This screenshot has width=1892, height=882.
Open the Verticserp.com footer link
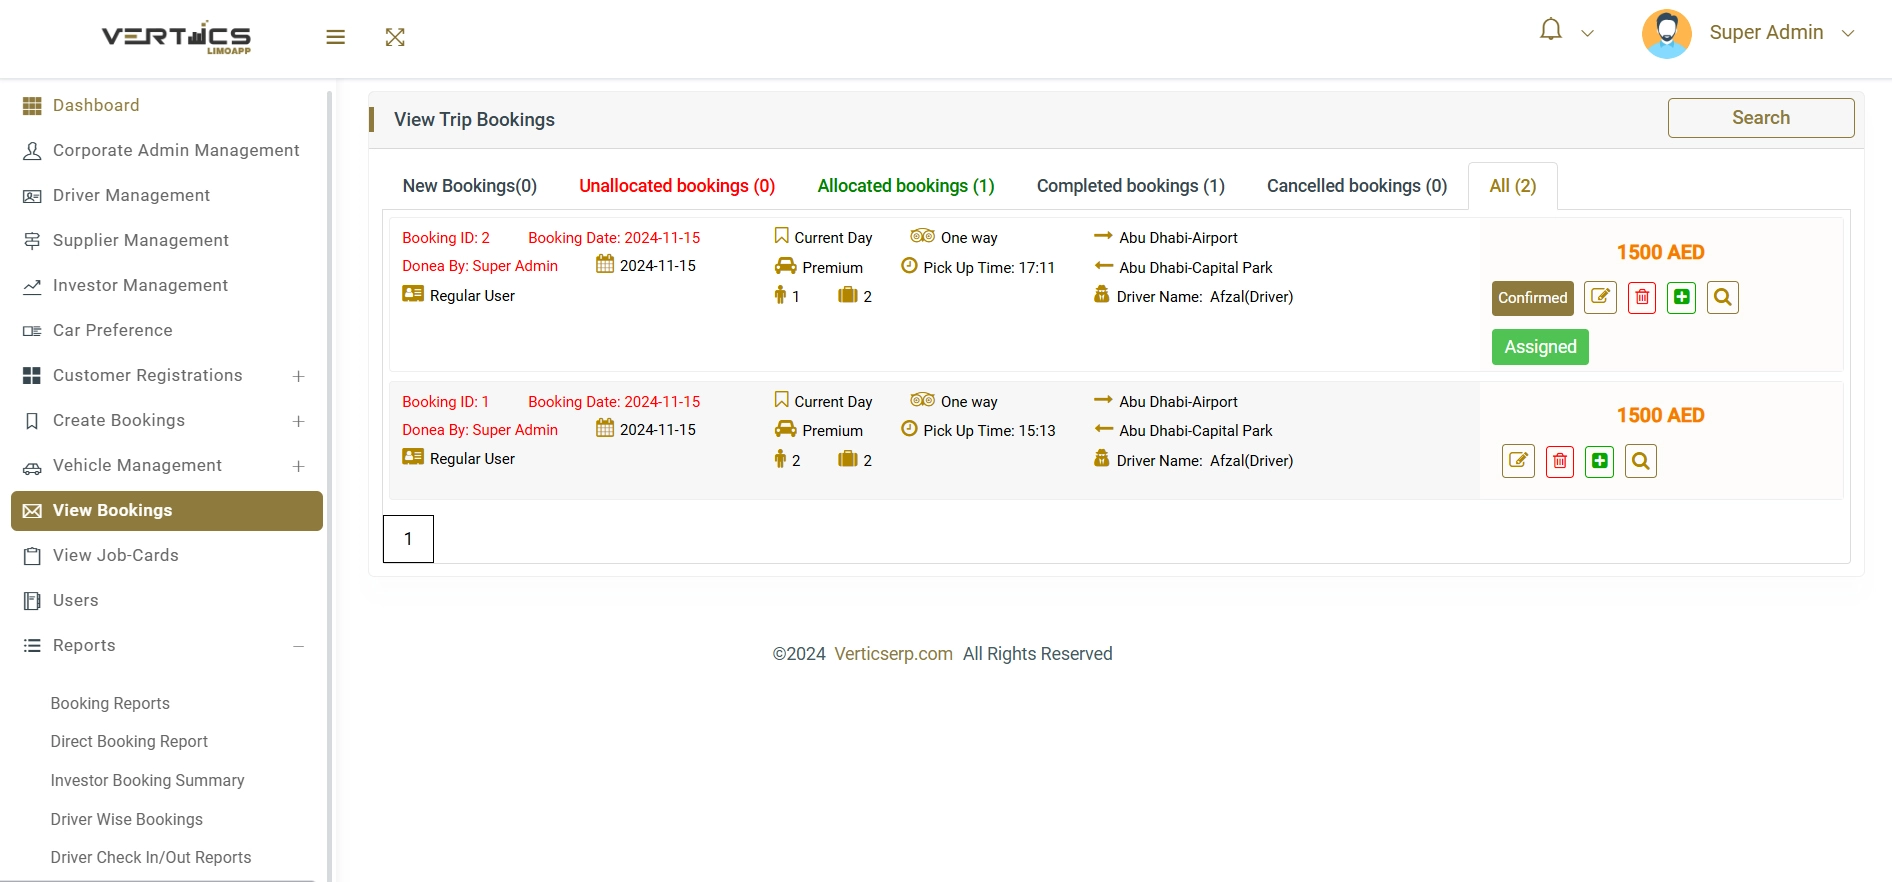point(893,654)
